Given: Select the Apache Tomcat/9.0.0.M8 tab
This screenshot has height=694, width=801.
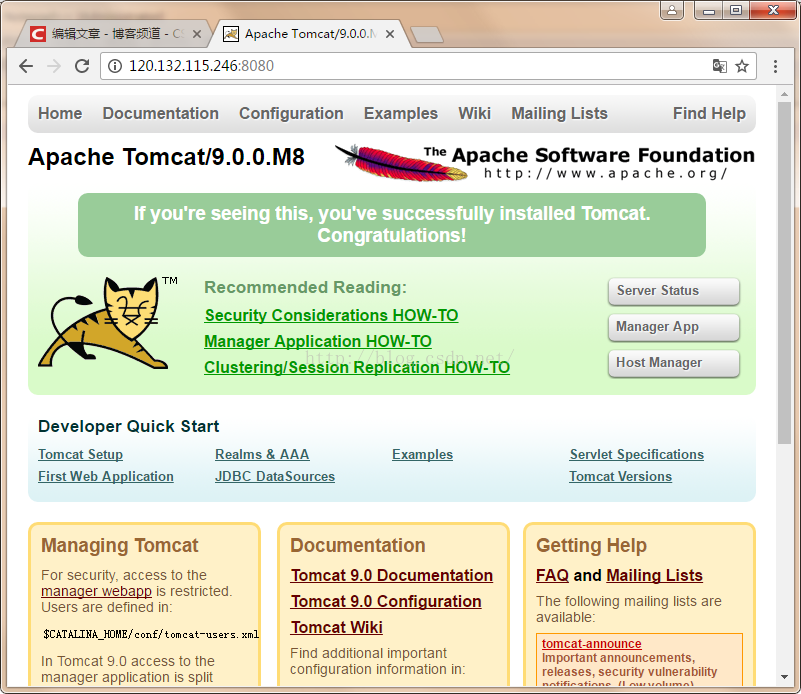Looking at the screenshot, I should coord(310,34).
